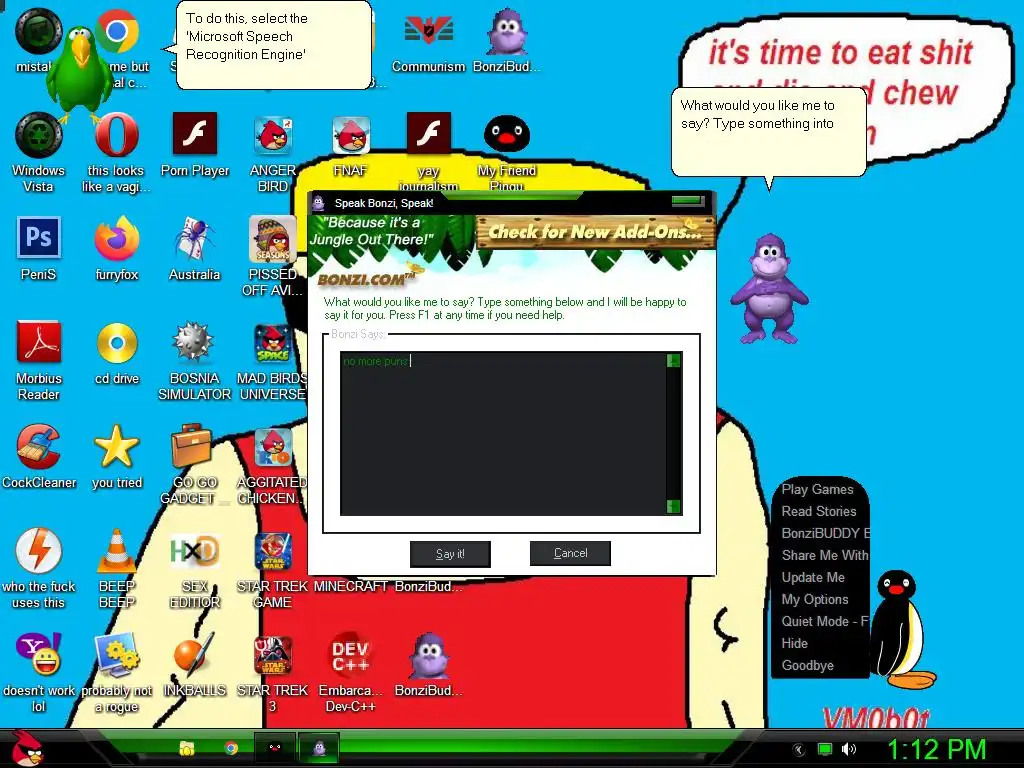1024x768 pixels.
Task: Select Goodbye in the Bonzi menu
Action: coord(808,665)
